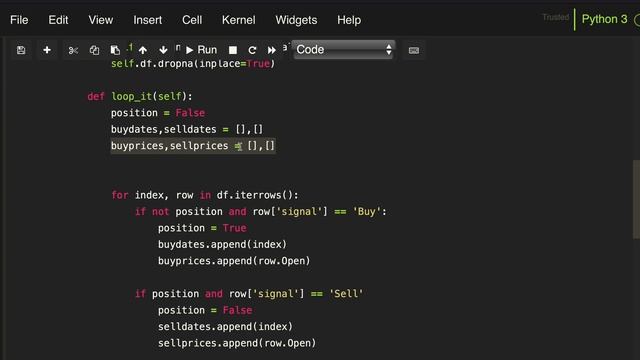
Task: Open the Widgets menu
Action: [x=296, y=20]
